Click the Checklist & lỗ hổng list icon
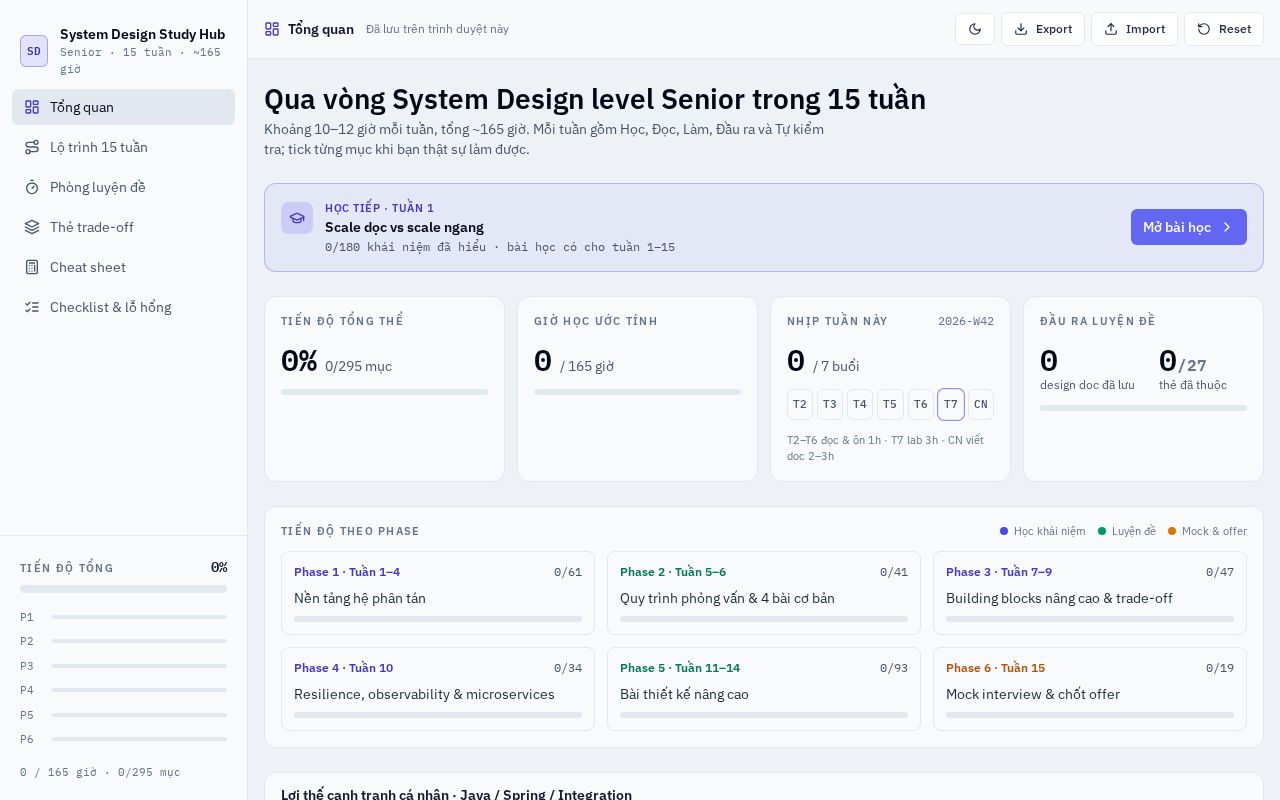This screenshot has width=1280, height=800. (32, 307)
